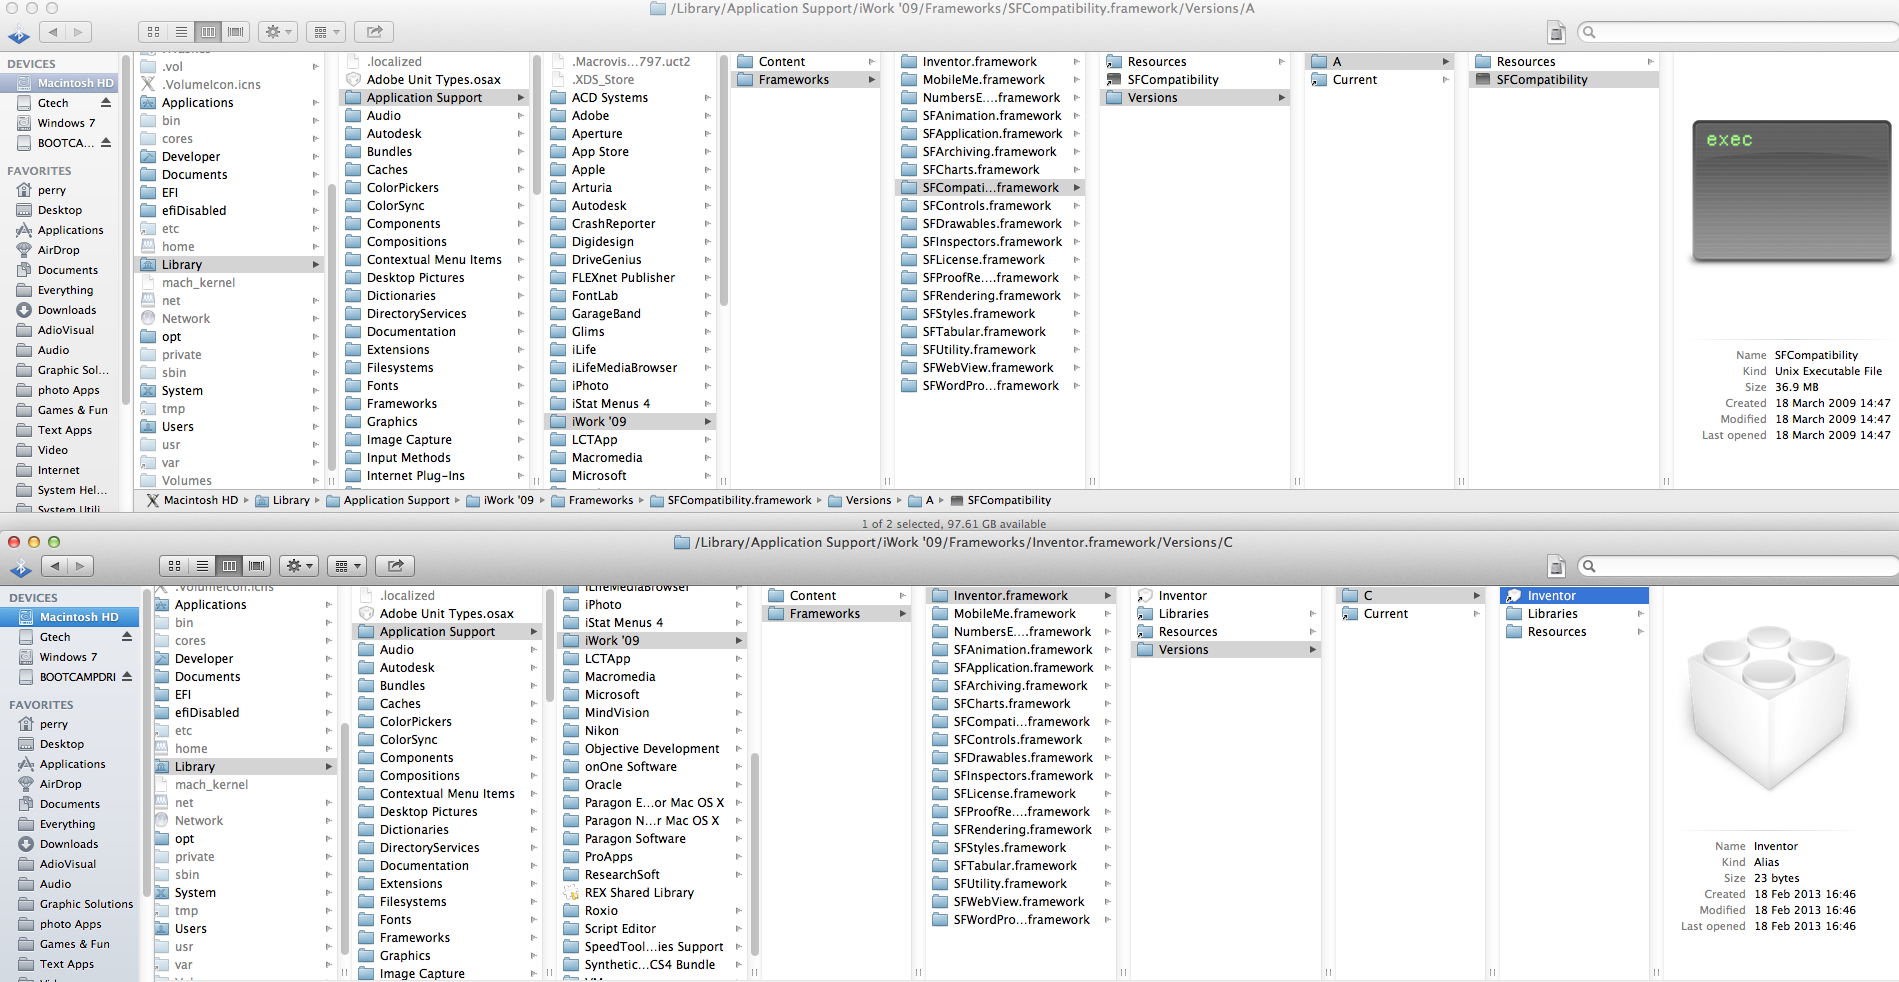Expand Oracle folder arrow in bottom window
Image resolution: width=1899 pixels, height=982 pixels.
pyautogui.click(x=739, y=785)
